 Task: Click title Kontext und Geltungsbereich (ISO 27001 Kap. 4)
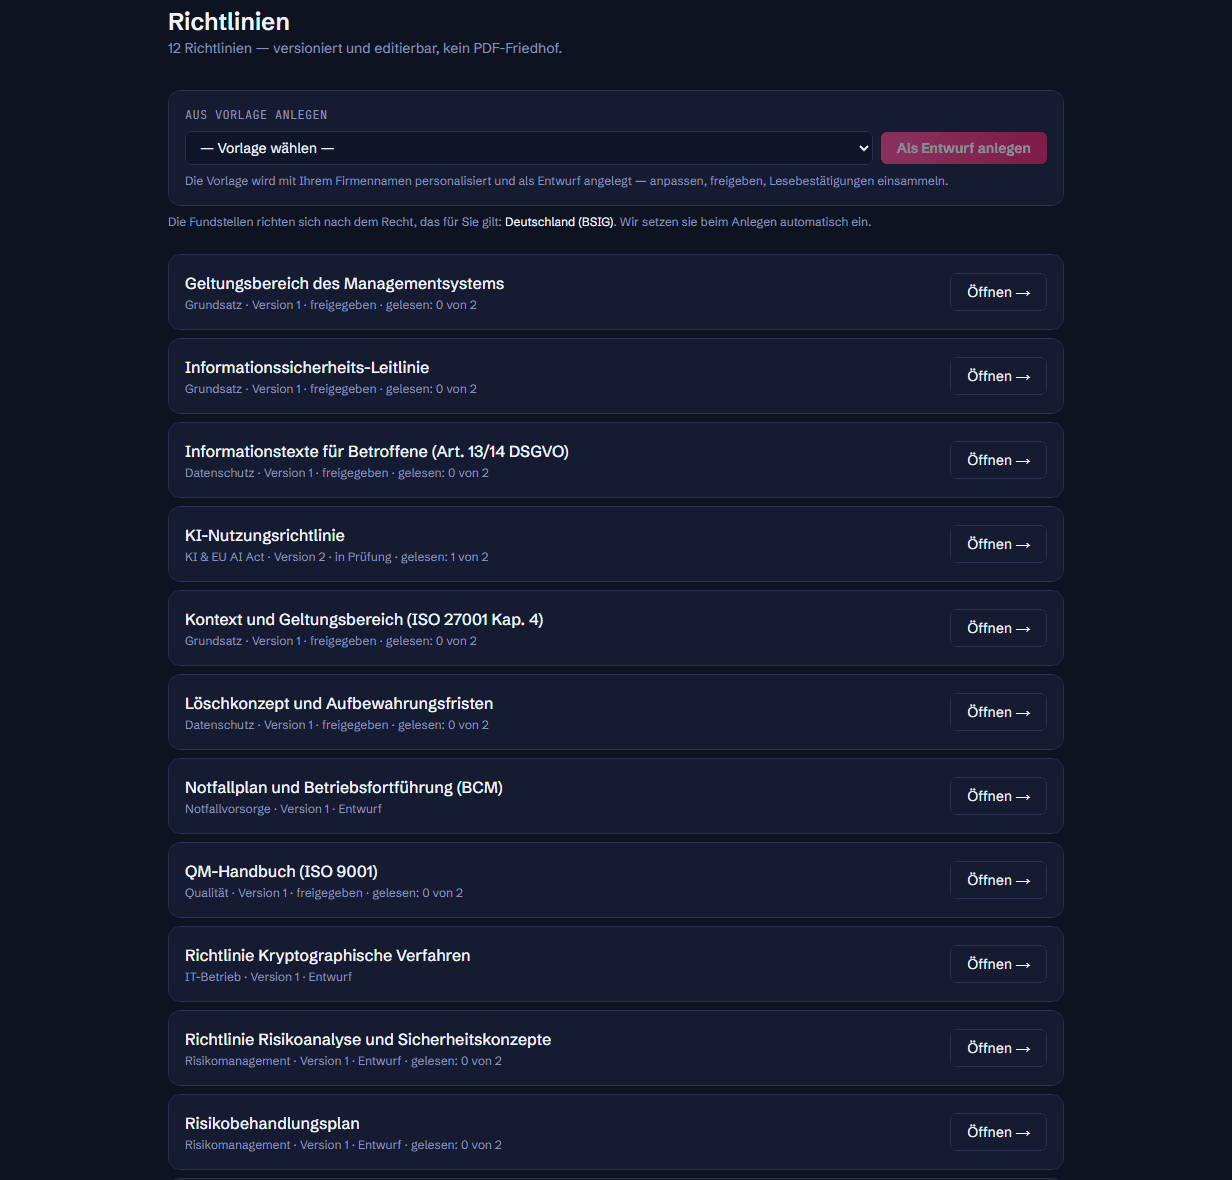pyautogui.click(x=364, y=620)
